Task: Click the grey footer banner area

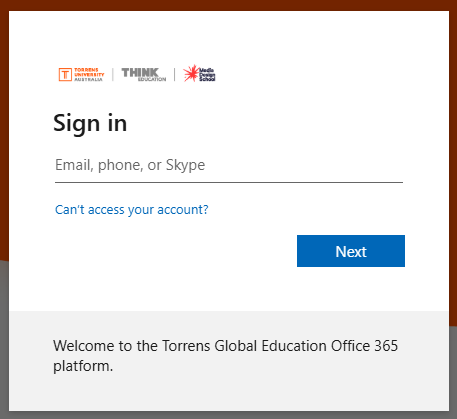Action: (x=229, y=361)
